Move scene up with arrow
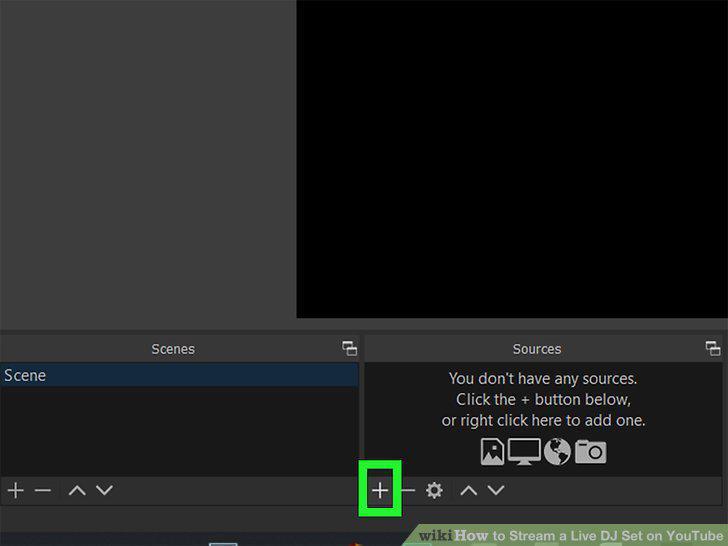This screenshot has width=728, height=546. click(x=77, y=490)
